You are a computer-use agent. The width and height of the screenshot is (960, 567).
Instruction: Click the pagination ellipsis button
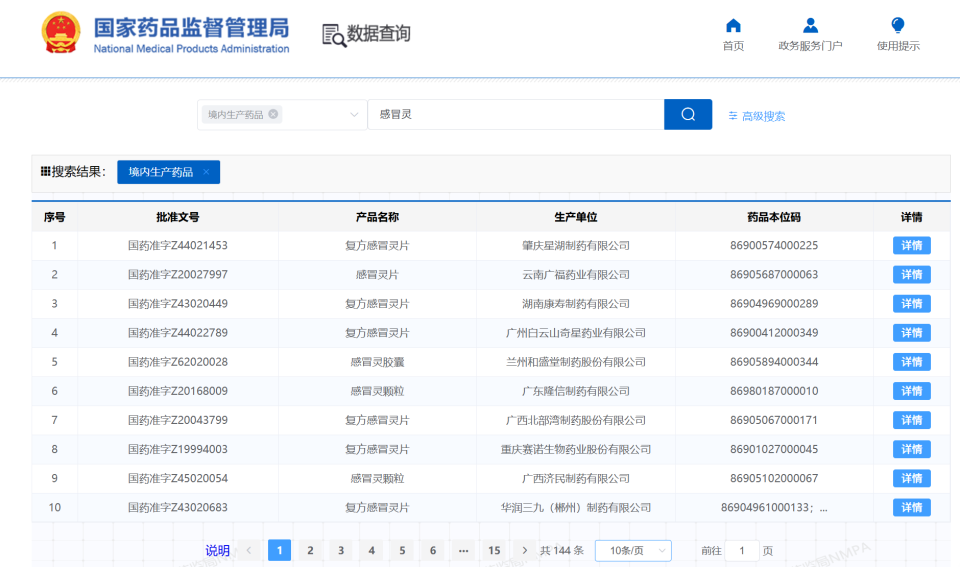[x=463, y=550]
